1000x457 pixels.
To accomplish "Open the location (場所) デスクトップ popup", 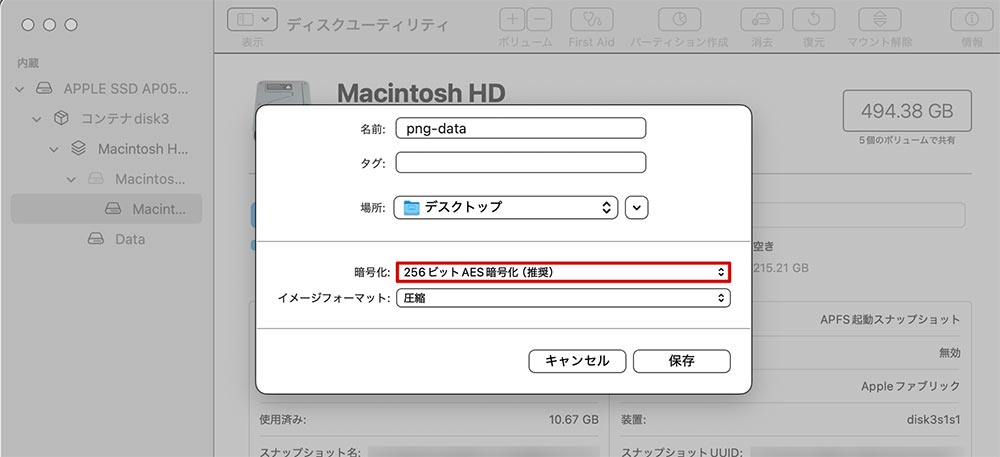I will [506, 208].
